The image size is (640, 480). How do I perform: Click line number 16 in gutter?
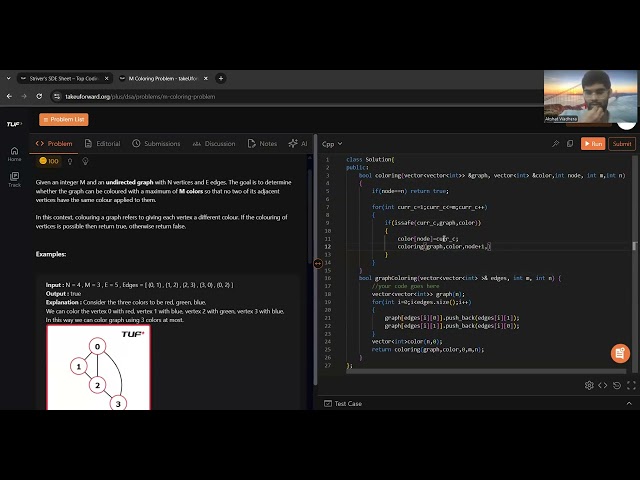click(x=327, y=278)
